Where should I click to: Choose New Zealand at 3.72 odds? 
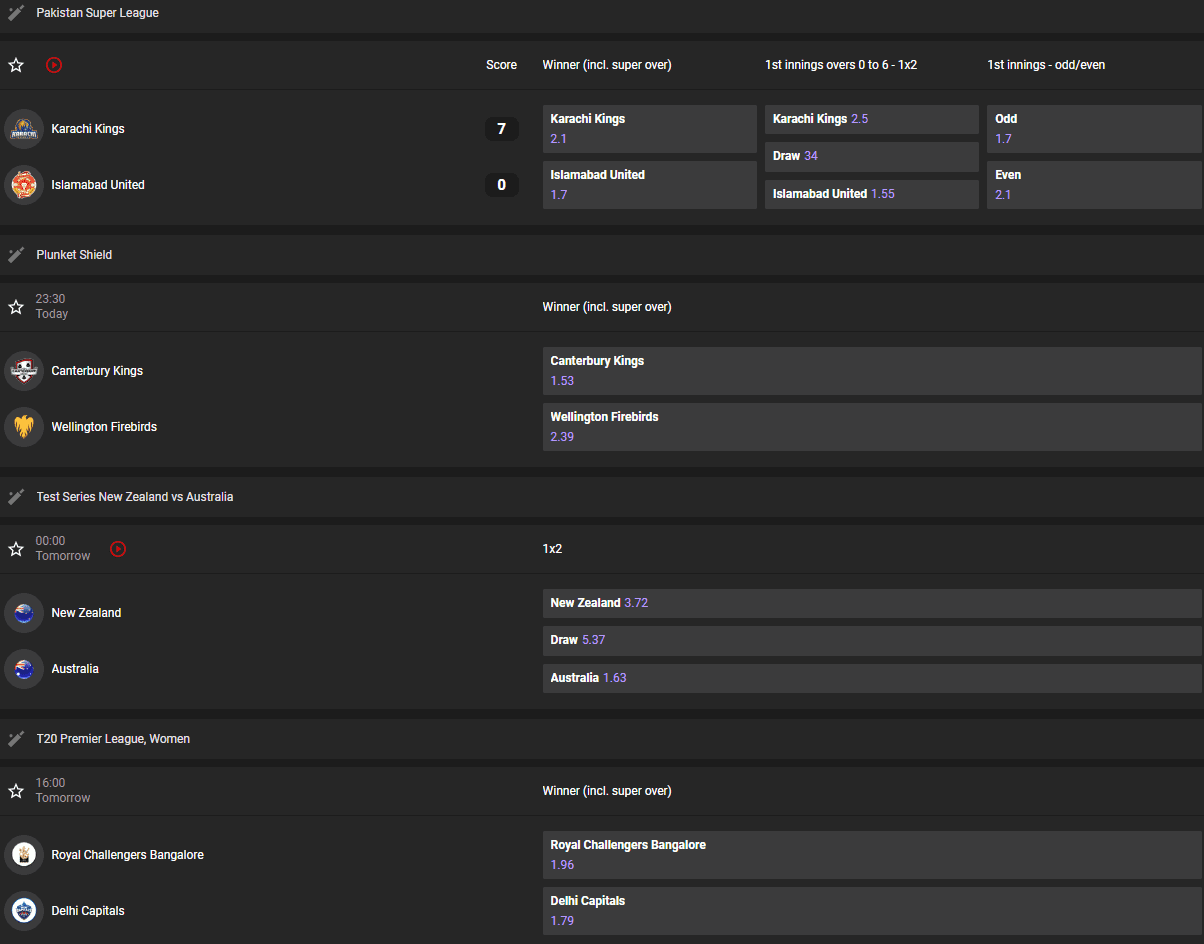coord(872,603)
